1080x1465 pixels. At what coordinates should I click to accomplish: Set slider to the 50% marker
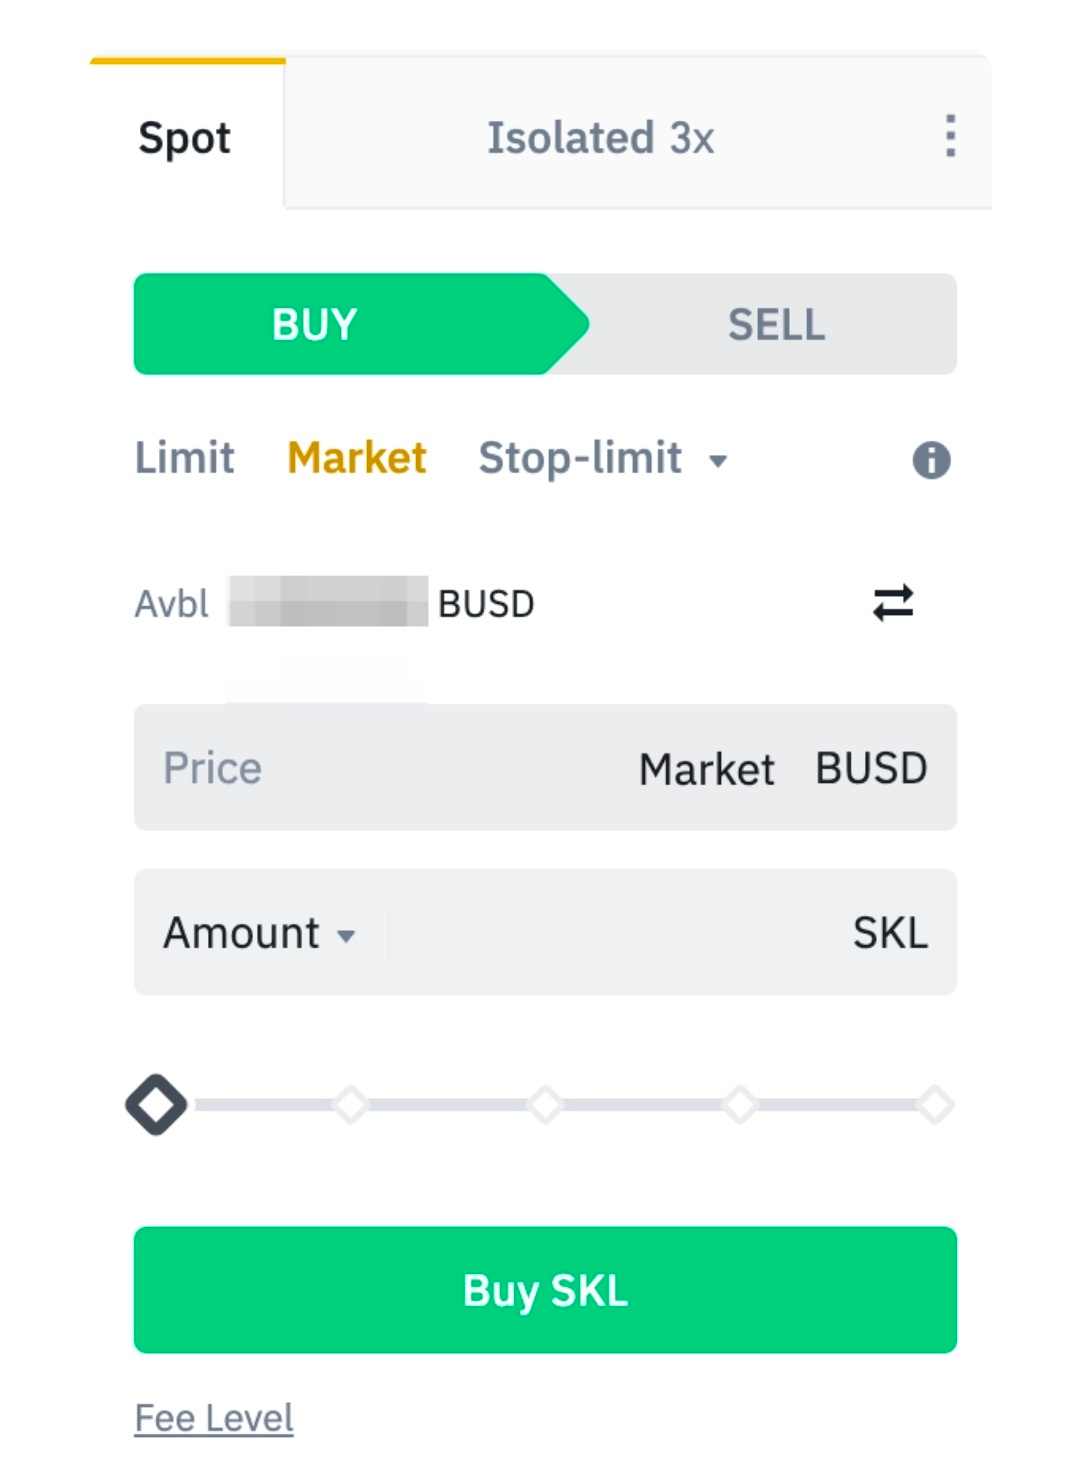click(x=545, y=1105)
